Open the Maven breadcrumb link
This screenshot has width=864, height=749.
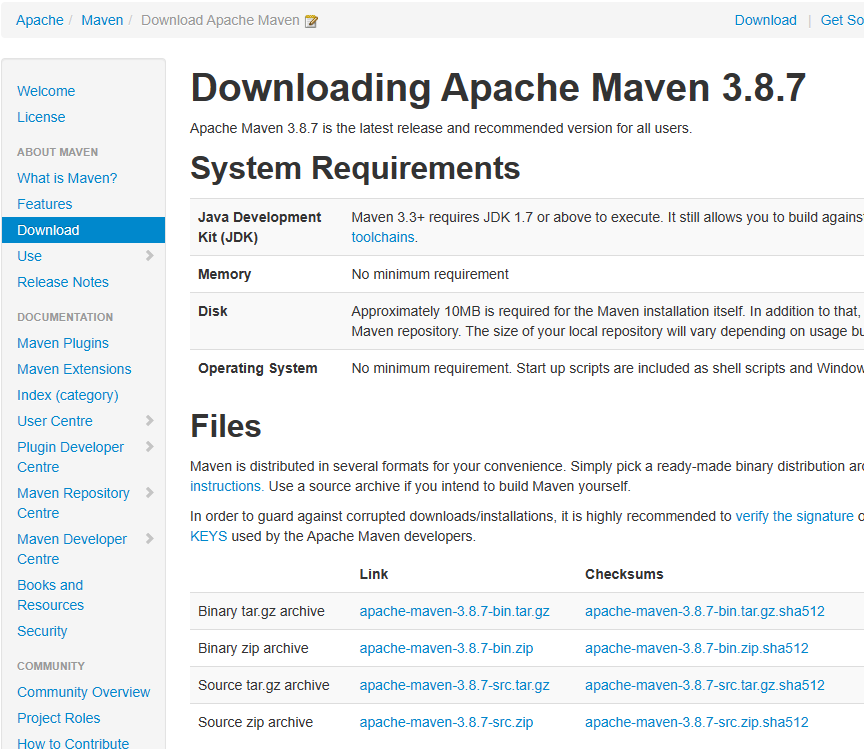click(x=102, y=20)
